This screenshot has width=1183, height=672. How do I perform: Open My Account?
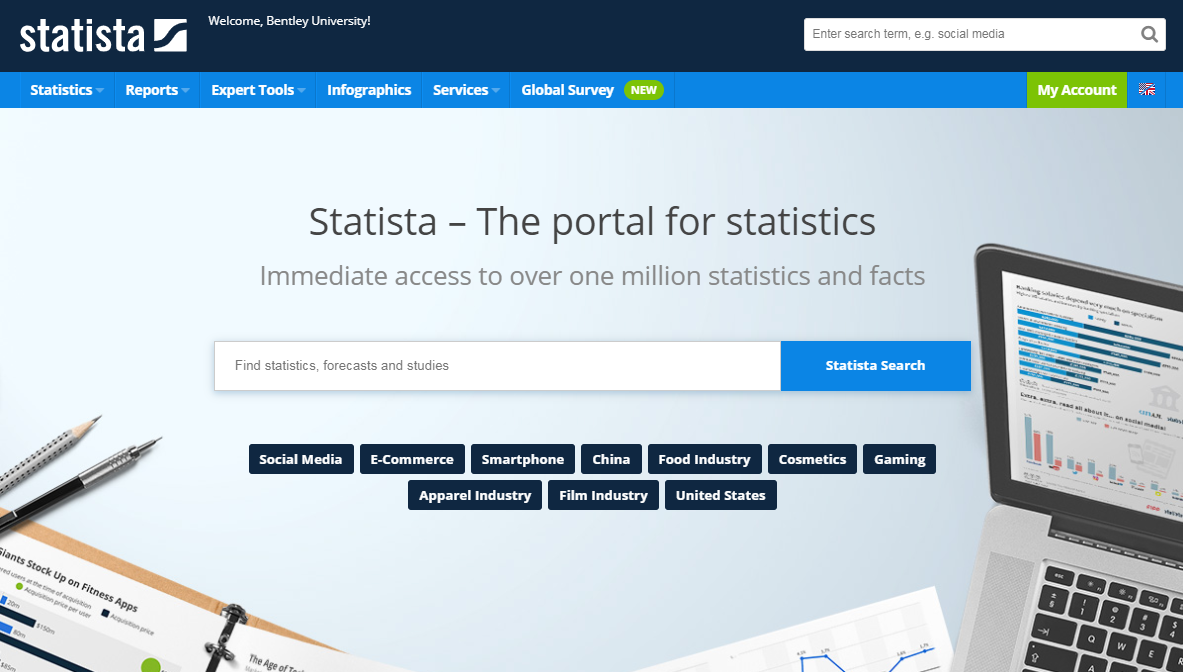[1077, 90]
